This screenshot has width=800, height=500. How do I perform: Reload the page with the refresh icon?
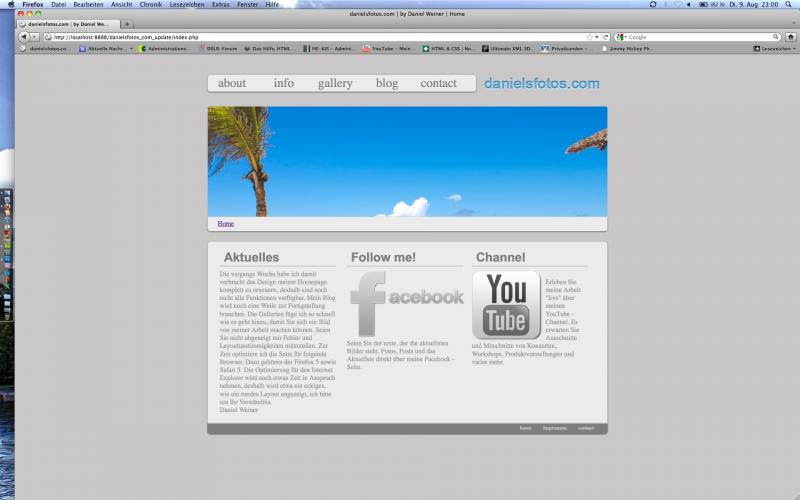pyautogui.click(x=606, y=37)
